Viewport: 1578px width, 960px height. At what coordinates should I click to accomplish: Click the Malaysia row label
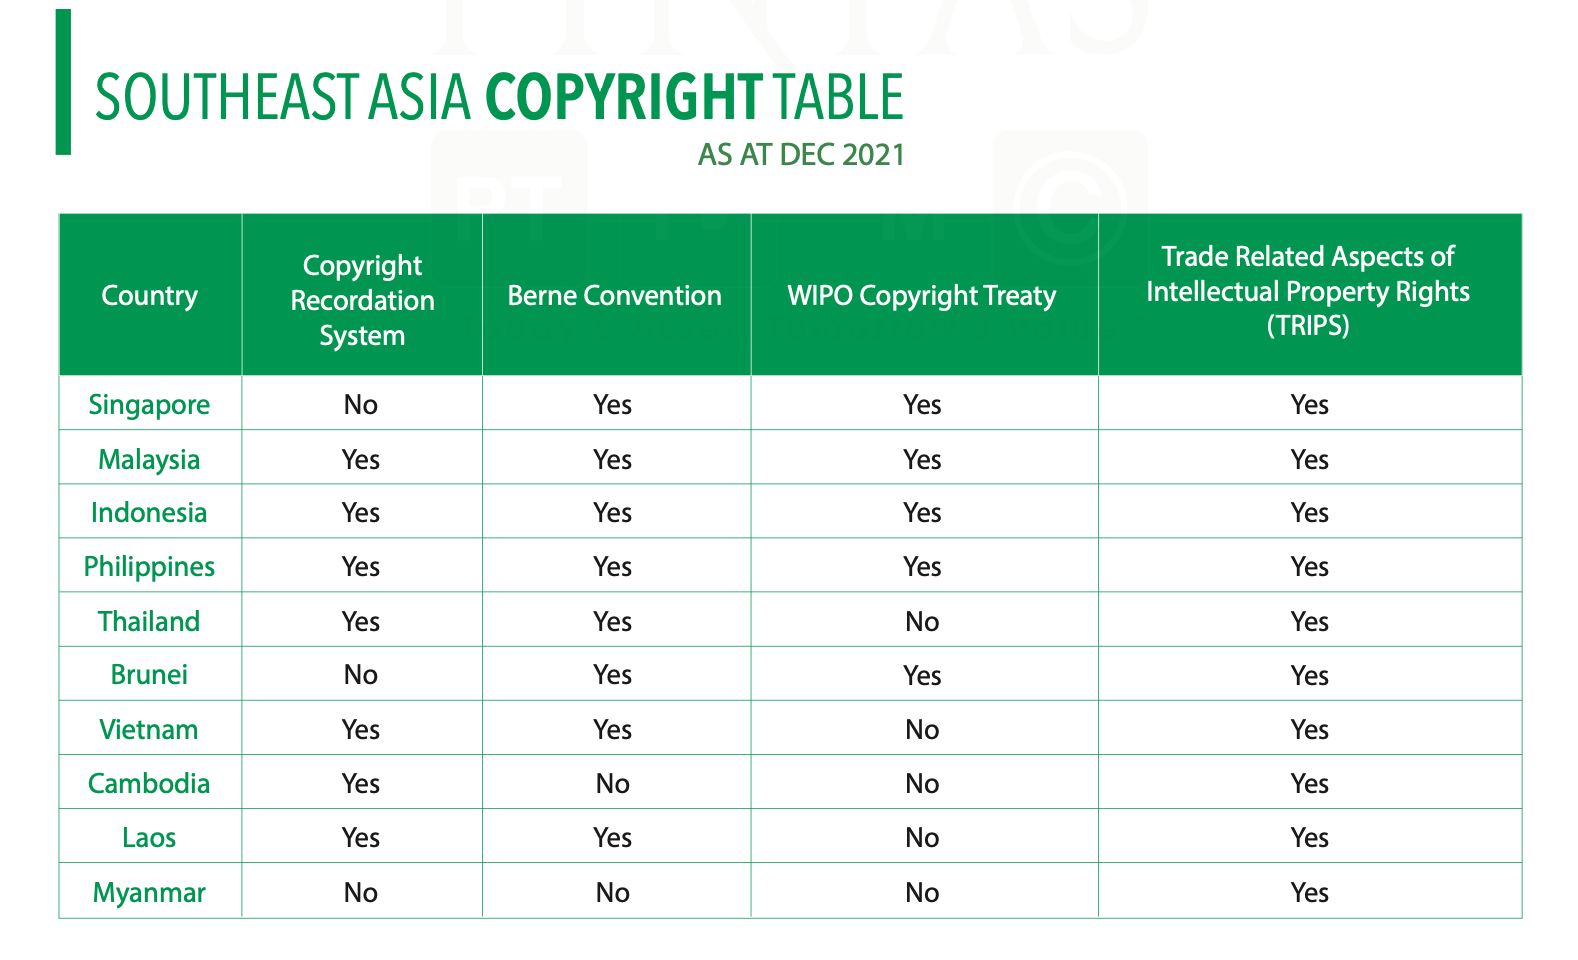pos(150,459)
